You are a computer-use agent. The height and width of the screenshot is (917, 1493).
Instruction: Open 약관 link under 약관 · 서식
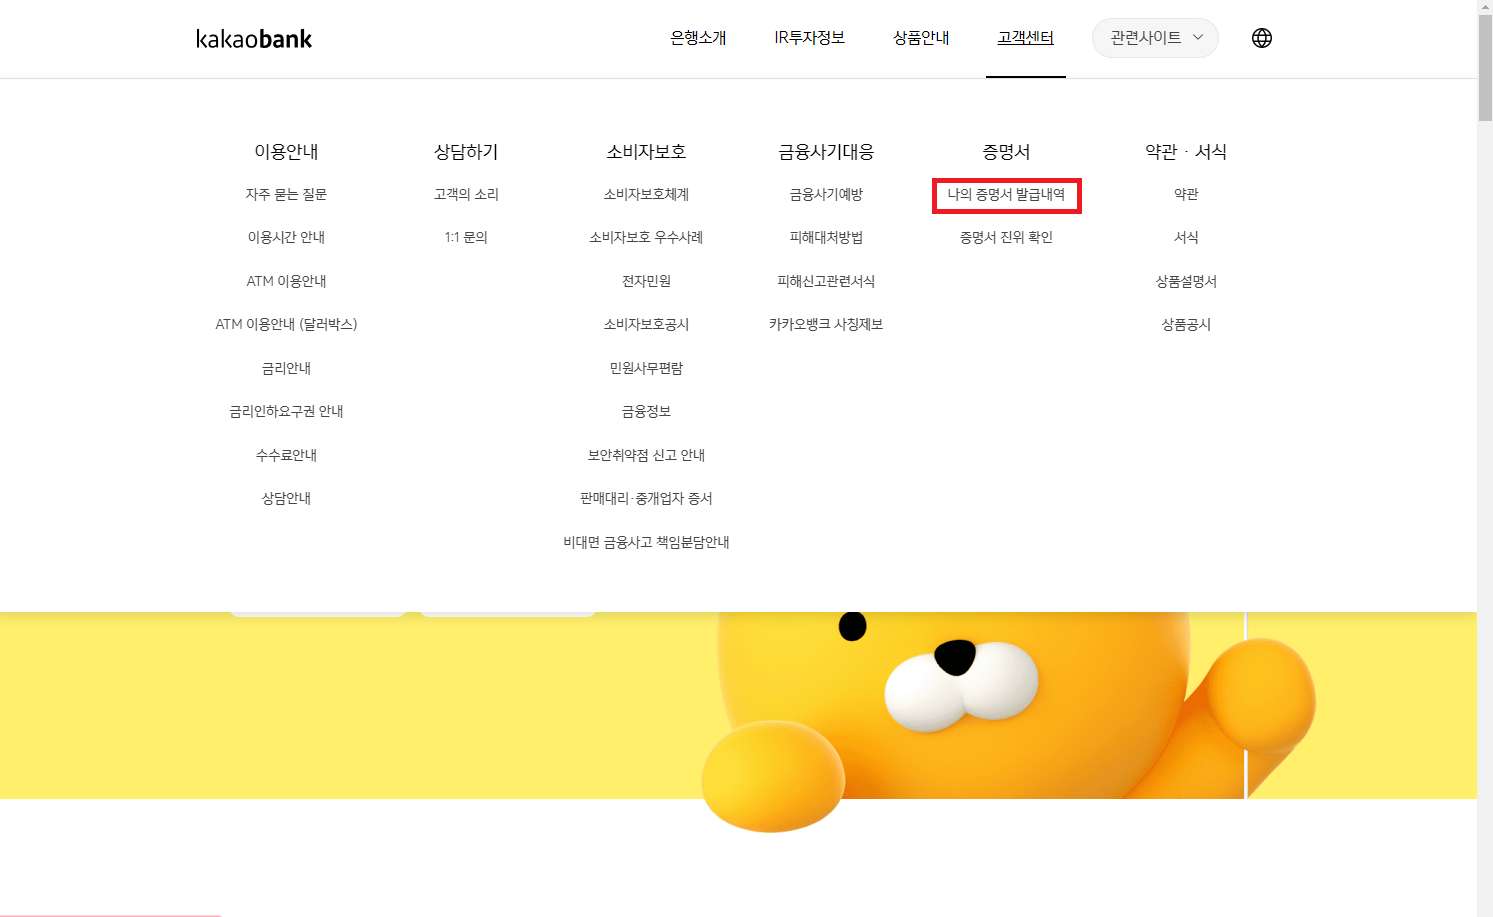(1186, 194)
